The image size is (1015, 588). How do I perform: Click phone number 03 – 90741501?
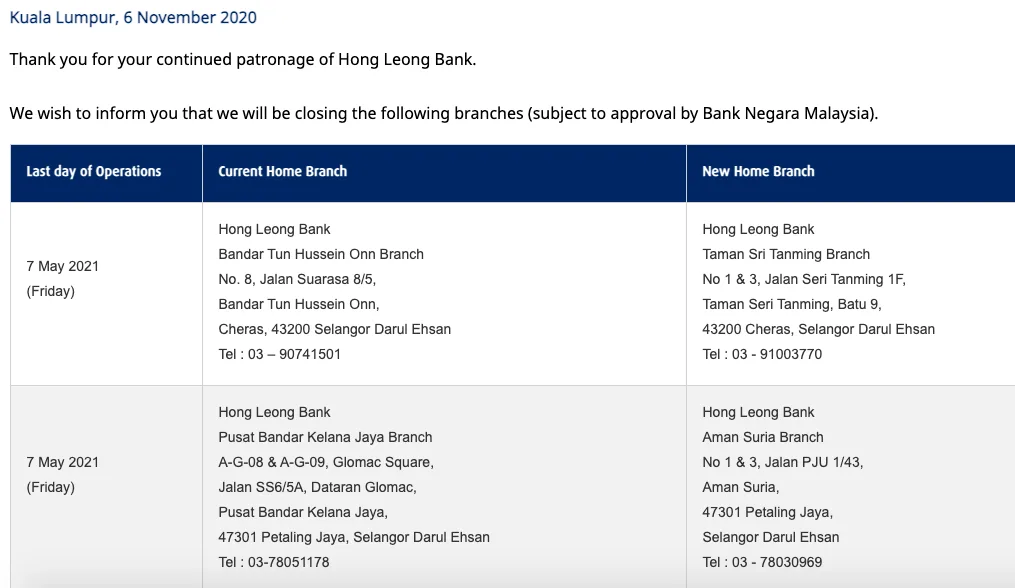280,354
